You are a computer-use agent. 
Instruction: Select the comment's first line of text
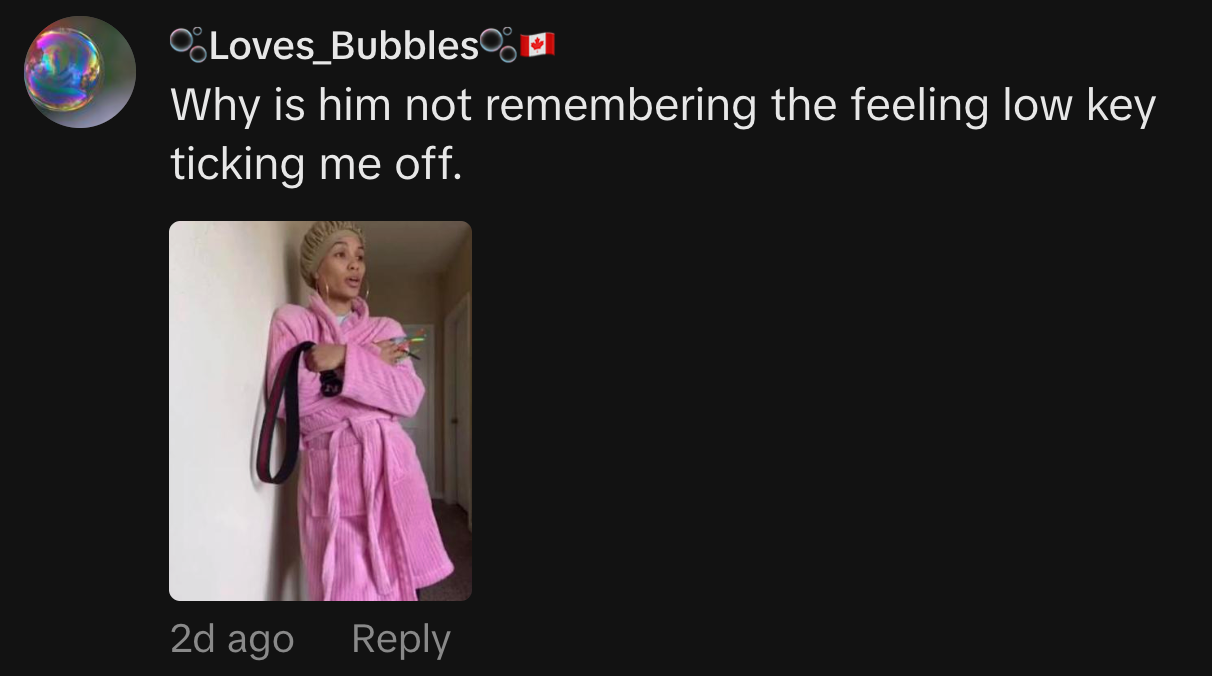[x=663, y=106]
